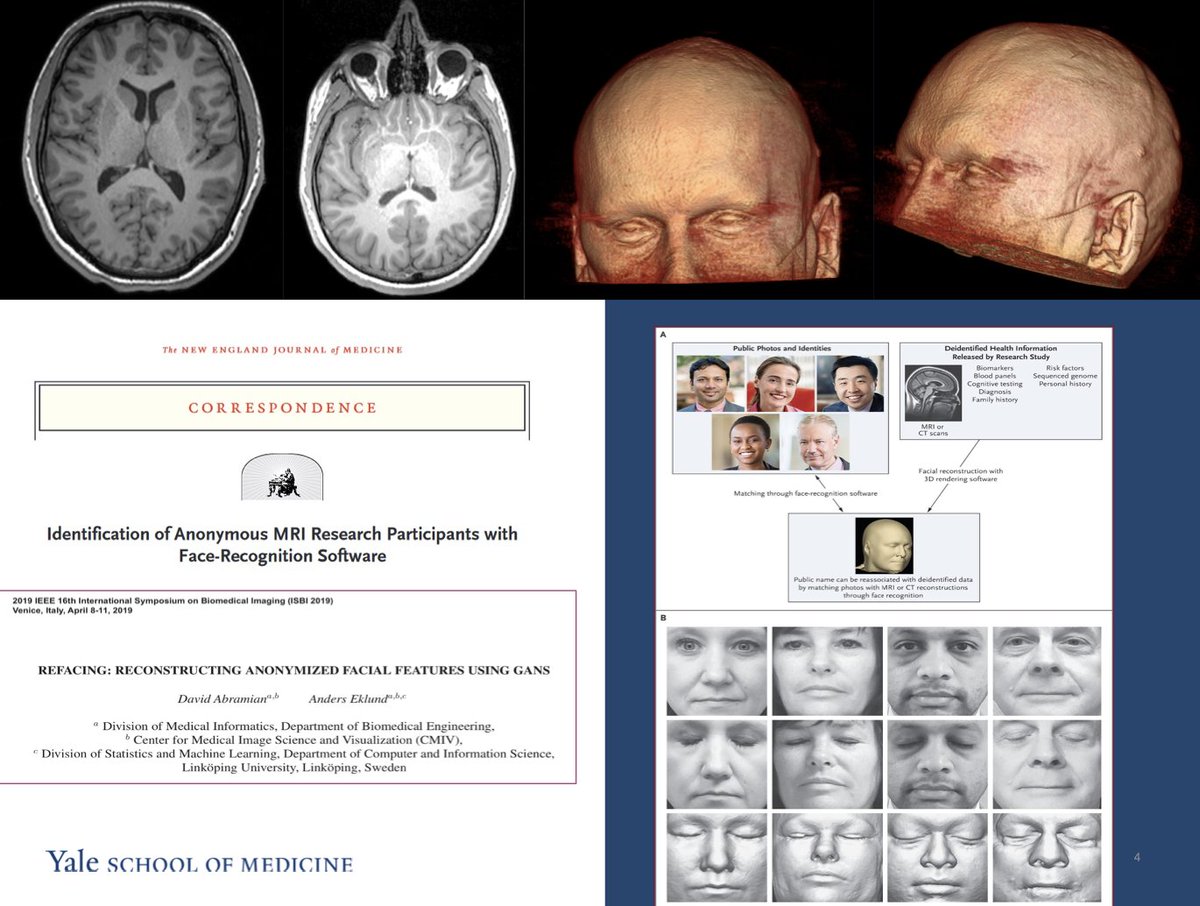Click the 3D reconstructed face model in the diagram
The height and width of the screenshot is (906, 1200).
pyautogui.click(x=882, y=545)
